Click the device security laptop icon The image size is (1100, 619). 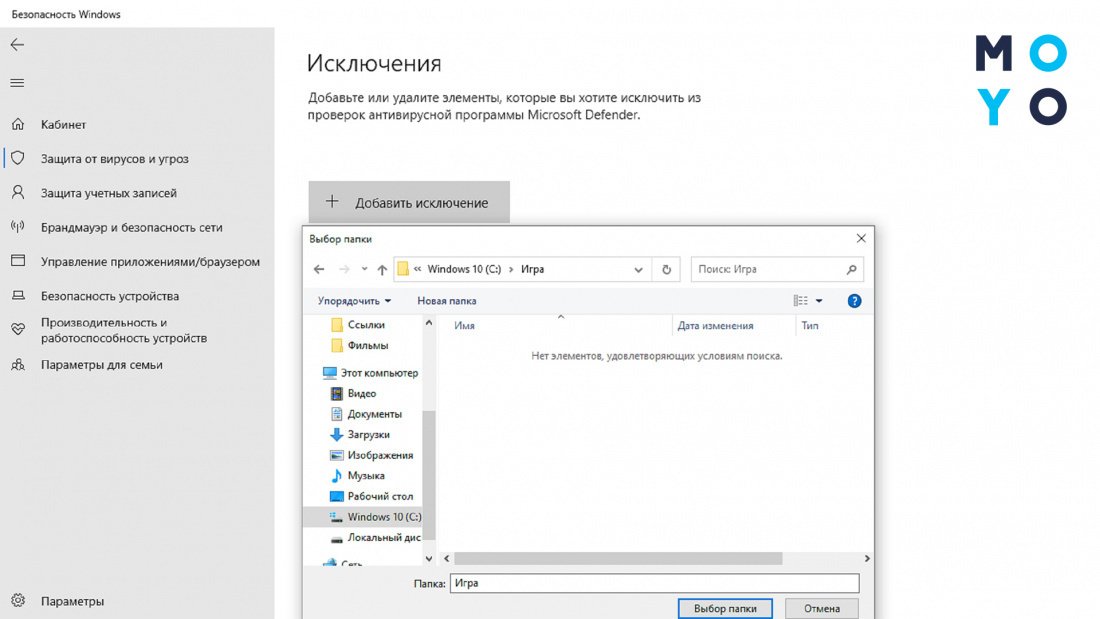coord(18,295)
